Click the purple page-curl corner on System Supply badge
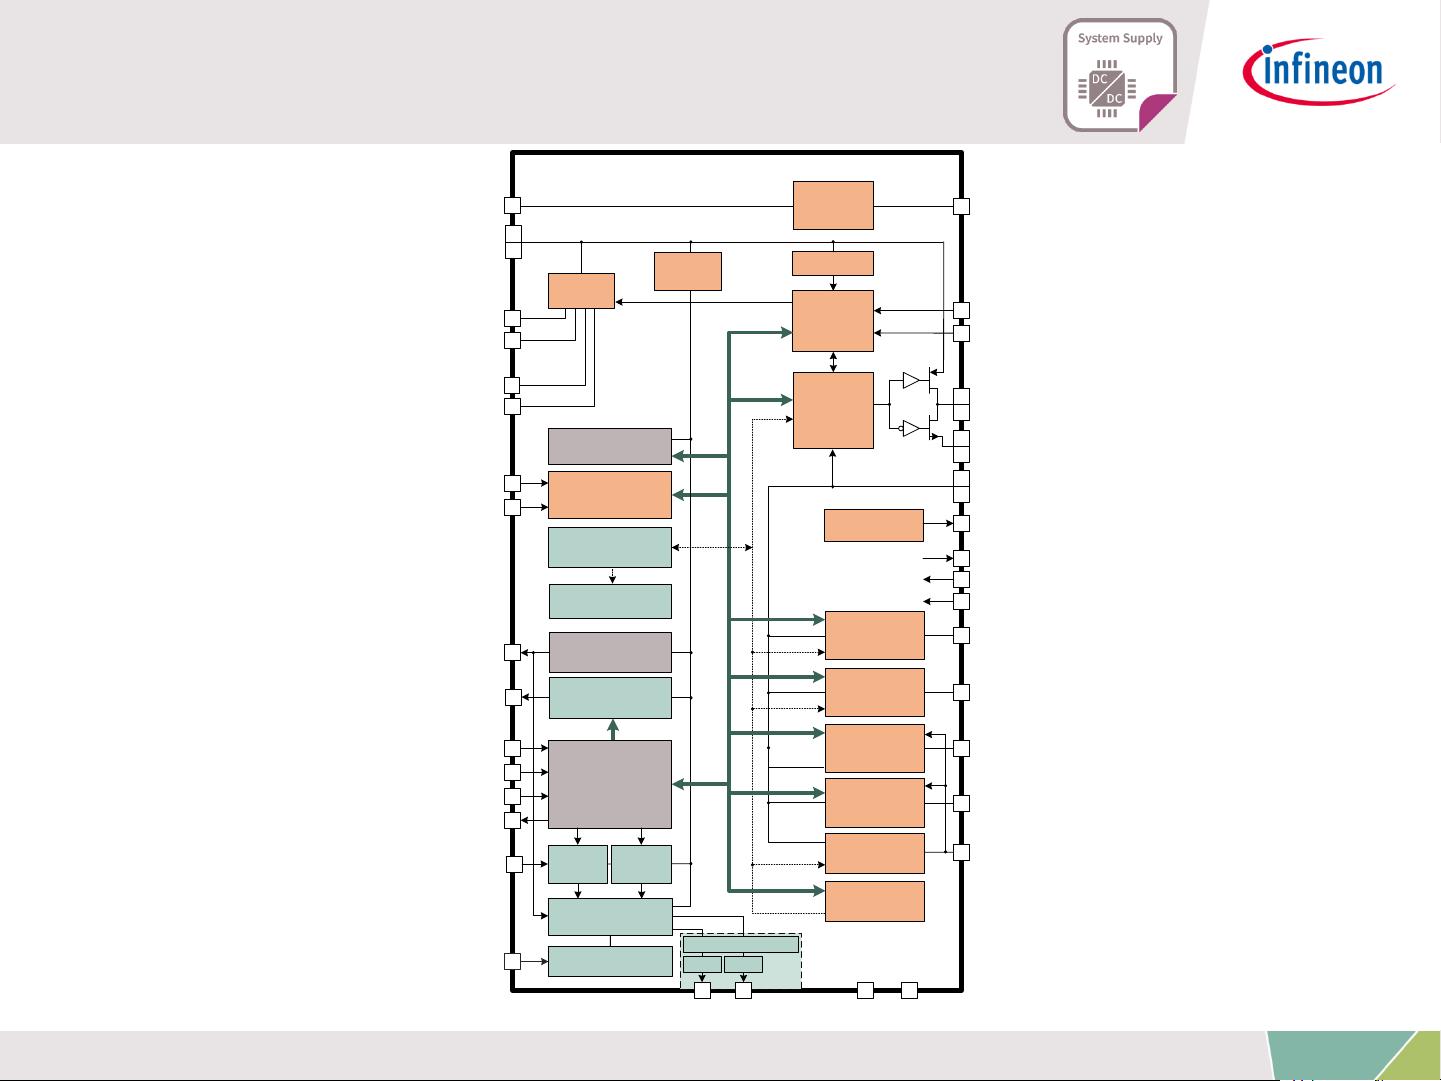Image resolution: width=1441 pixels, height=1081 pixels. 1155,110
